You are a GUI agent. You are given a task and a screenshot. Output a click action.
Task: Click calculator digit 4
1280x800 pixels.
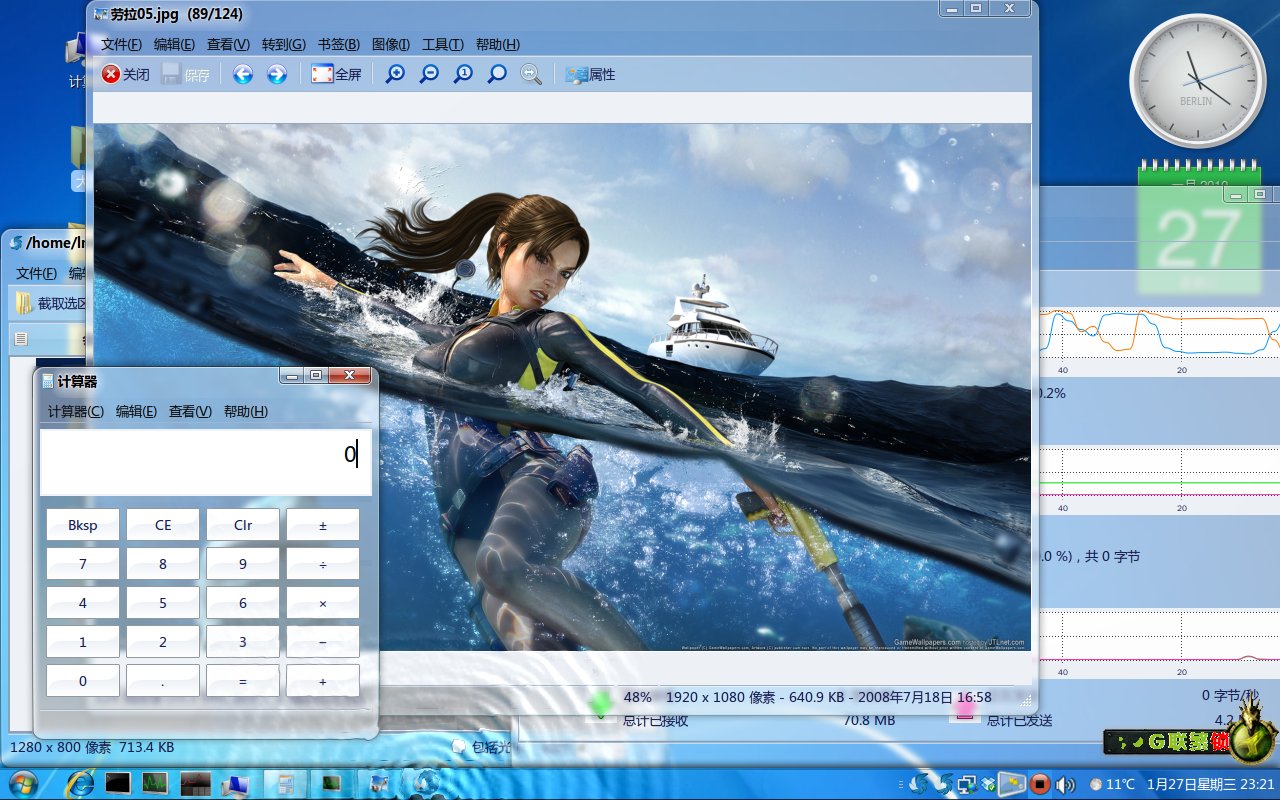(83, 603)
